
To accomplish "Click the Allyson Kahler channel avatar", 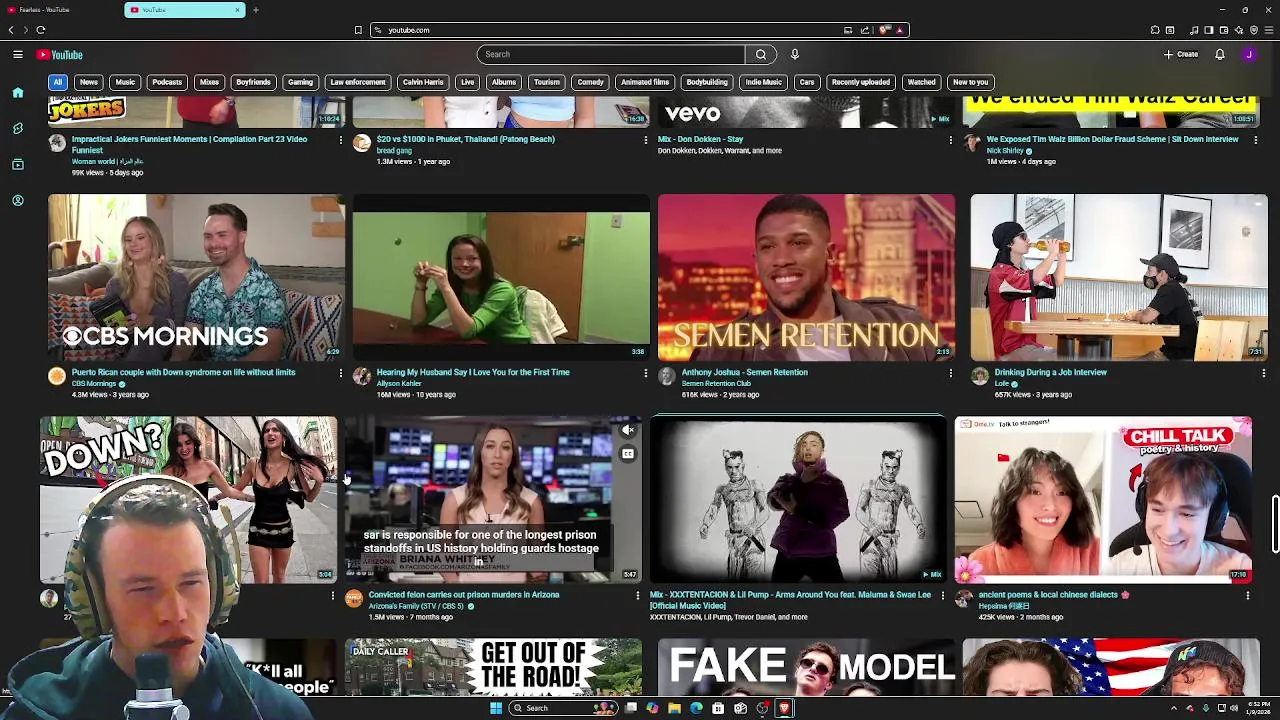I will click(362, 376).
